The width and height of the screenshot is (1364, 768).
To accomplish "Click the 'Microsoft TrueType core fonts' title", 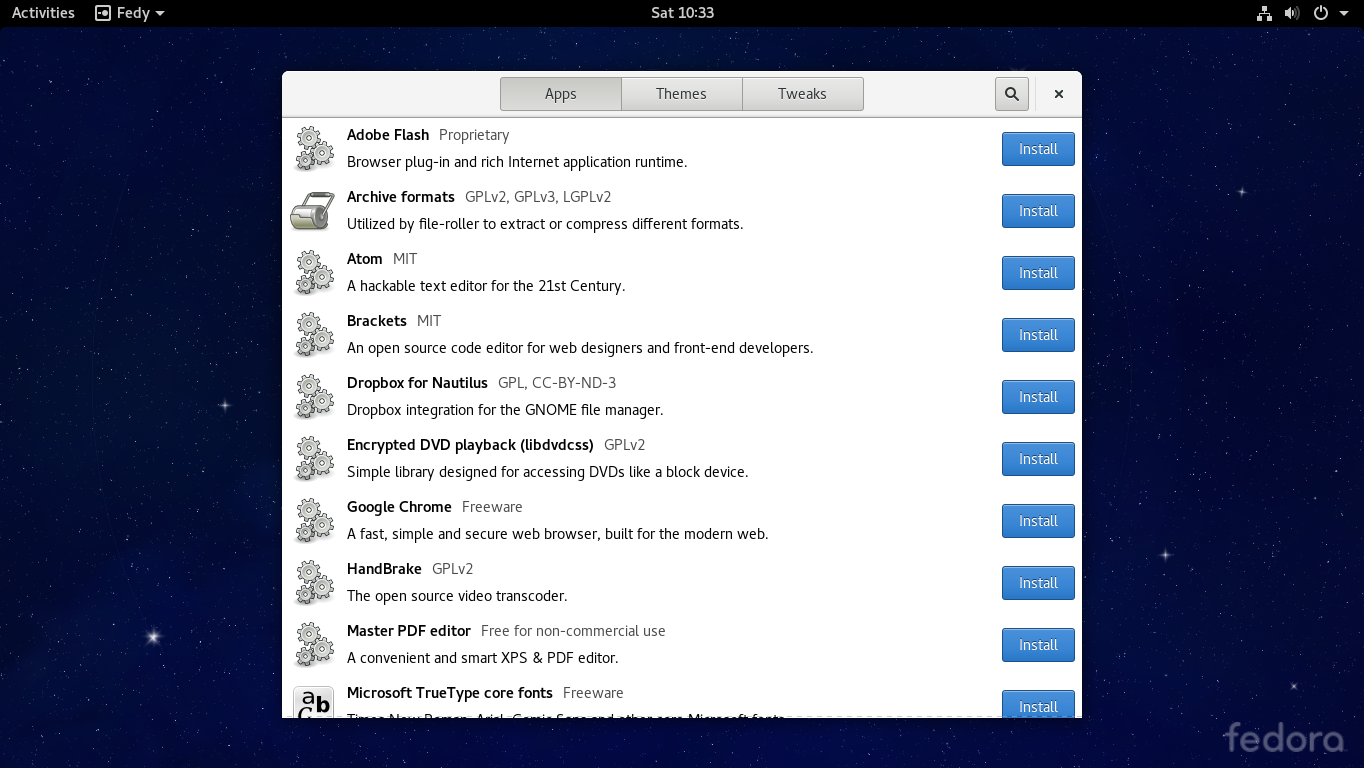I will click(x=450, y=693).
